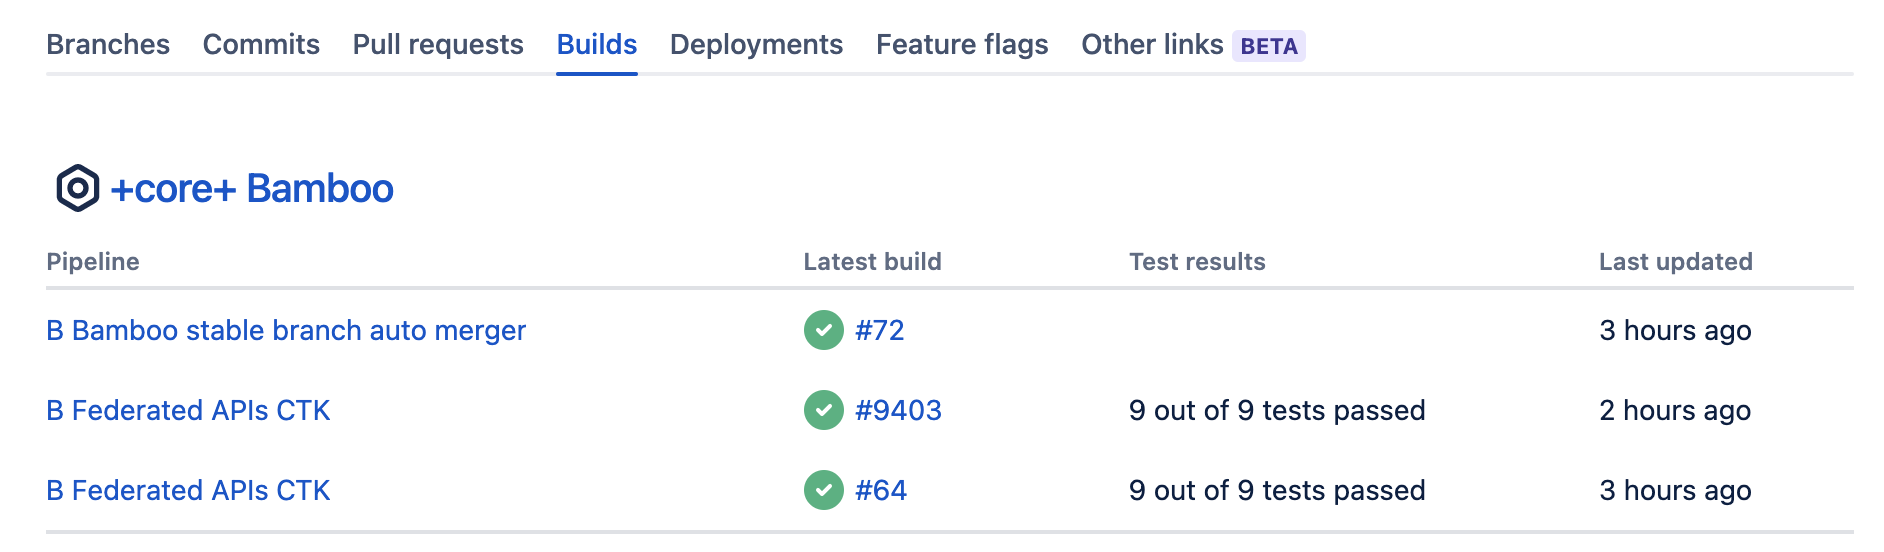The image size is (1884, 552).
Task: Switch to the Commits tab
Action: (x=261, y=45)
